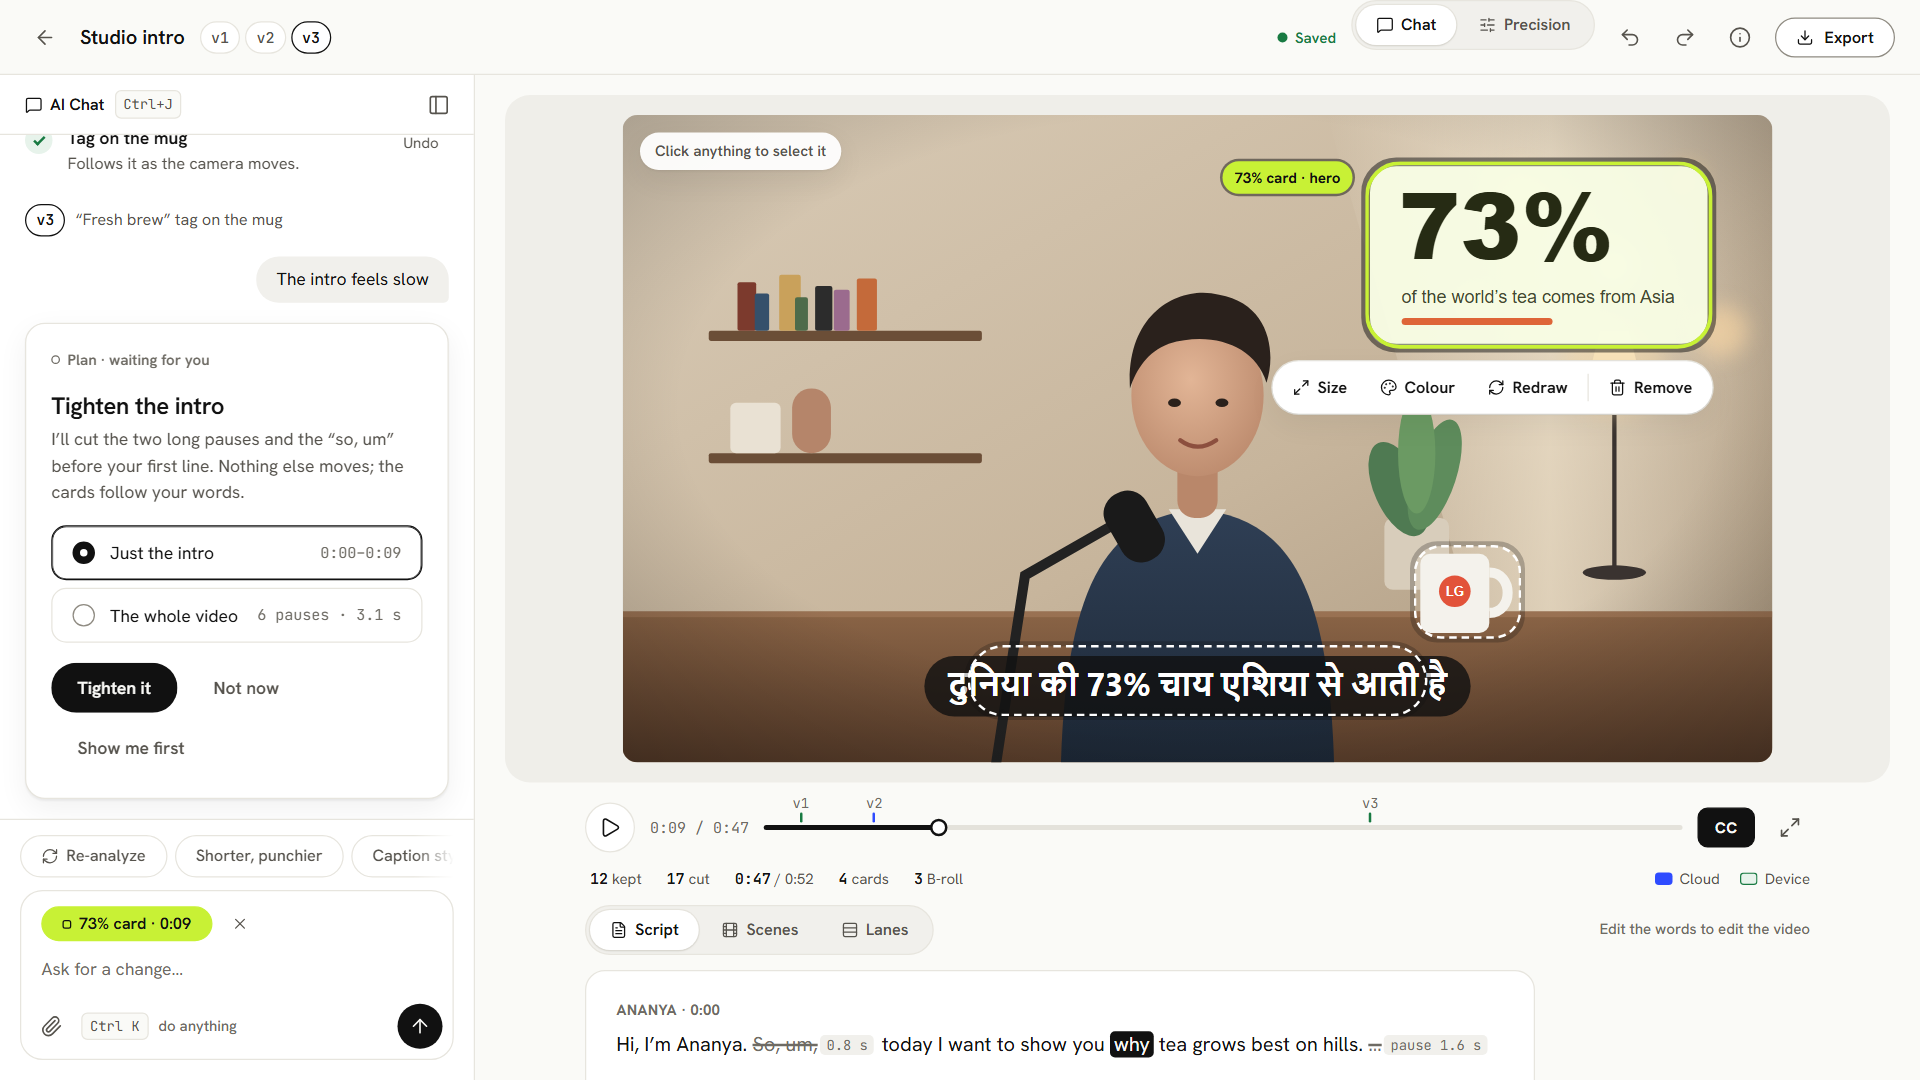Click the struck-through So, um in script
The width and height of the screenshot is (1920, 1080).
pyautogui.click(x=785, y=1045)
